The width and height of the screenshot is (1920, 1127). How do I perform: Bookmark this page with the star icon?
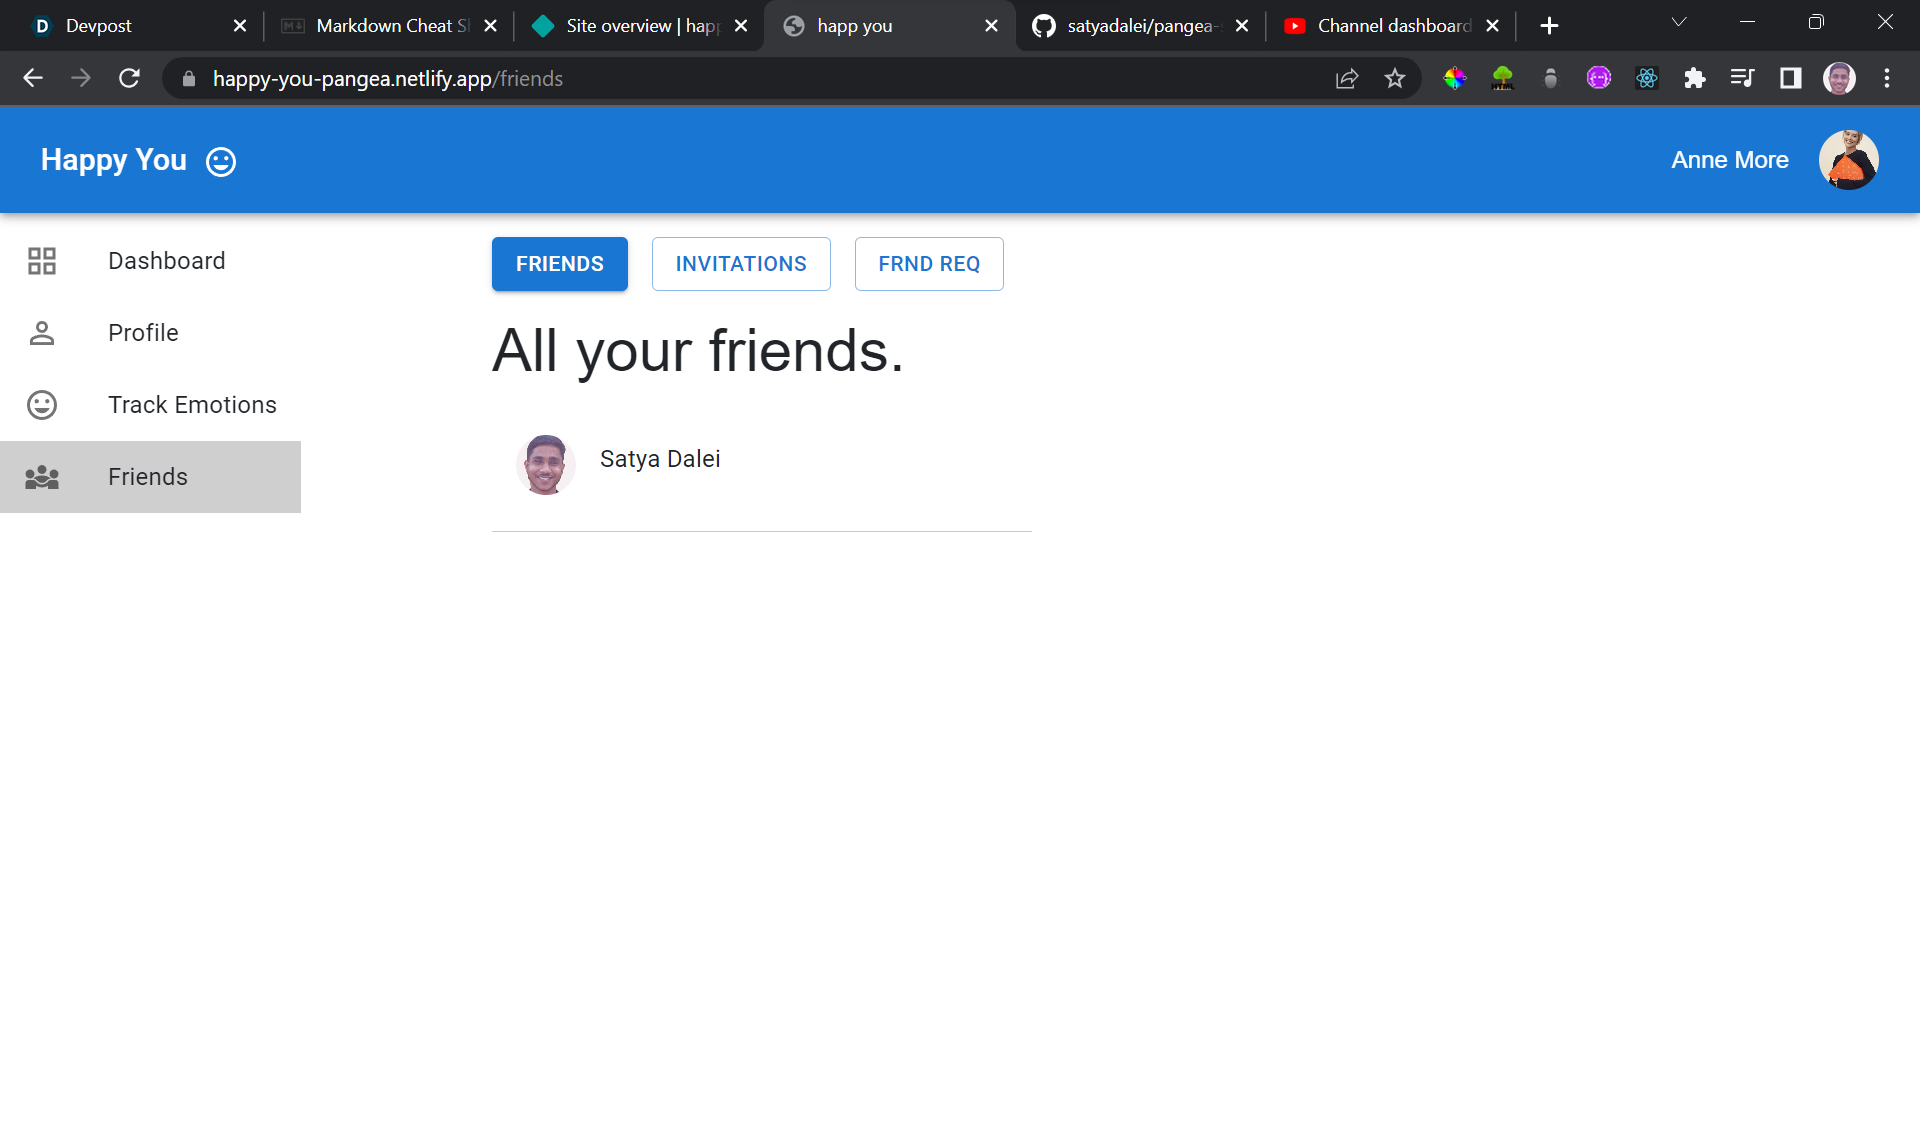click(1395, 79)
